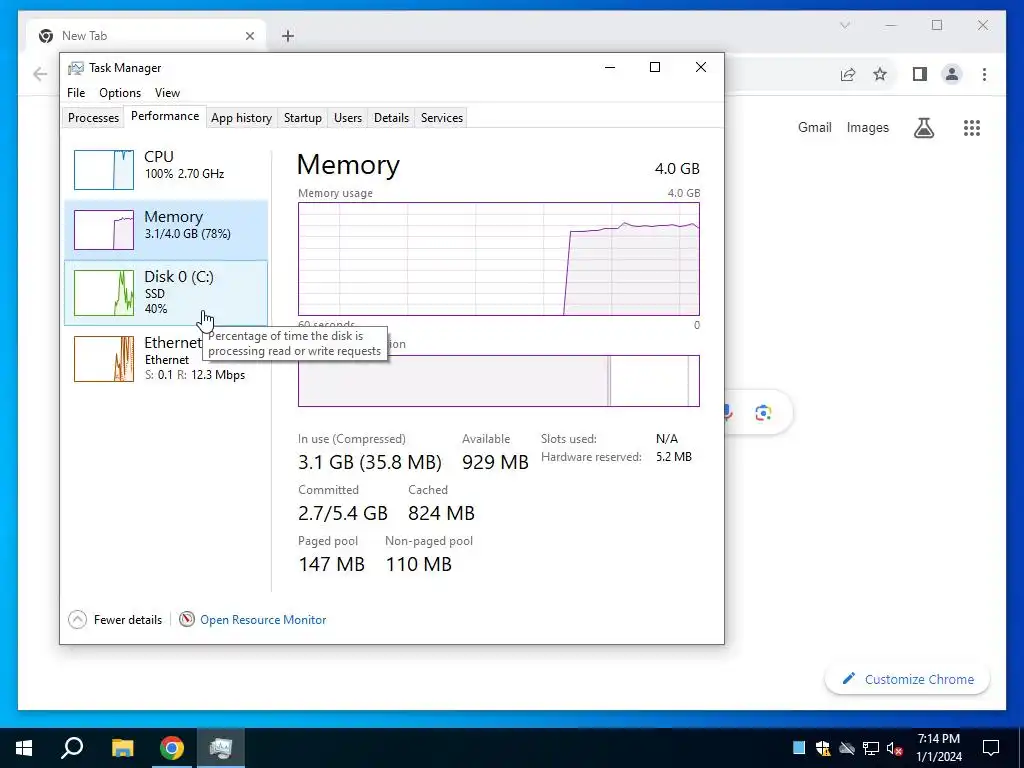Click the Cached 824 MB value
Viewport: 1024px width, 768px height.
click(441, 513)
